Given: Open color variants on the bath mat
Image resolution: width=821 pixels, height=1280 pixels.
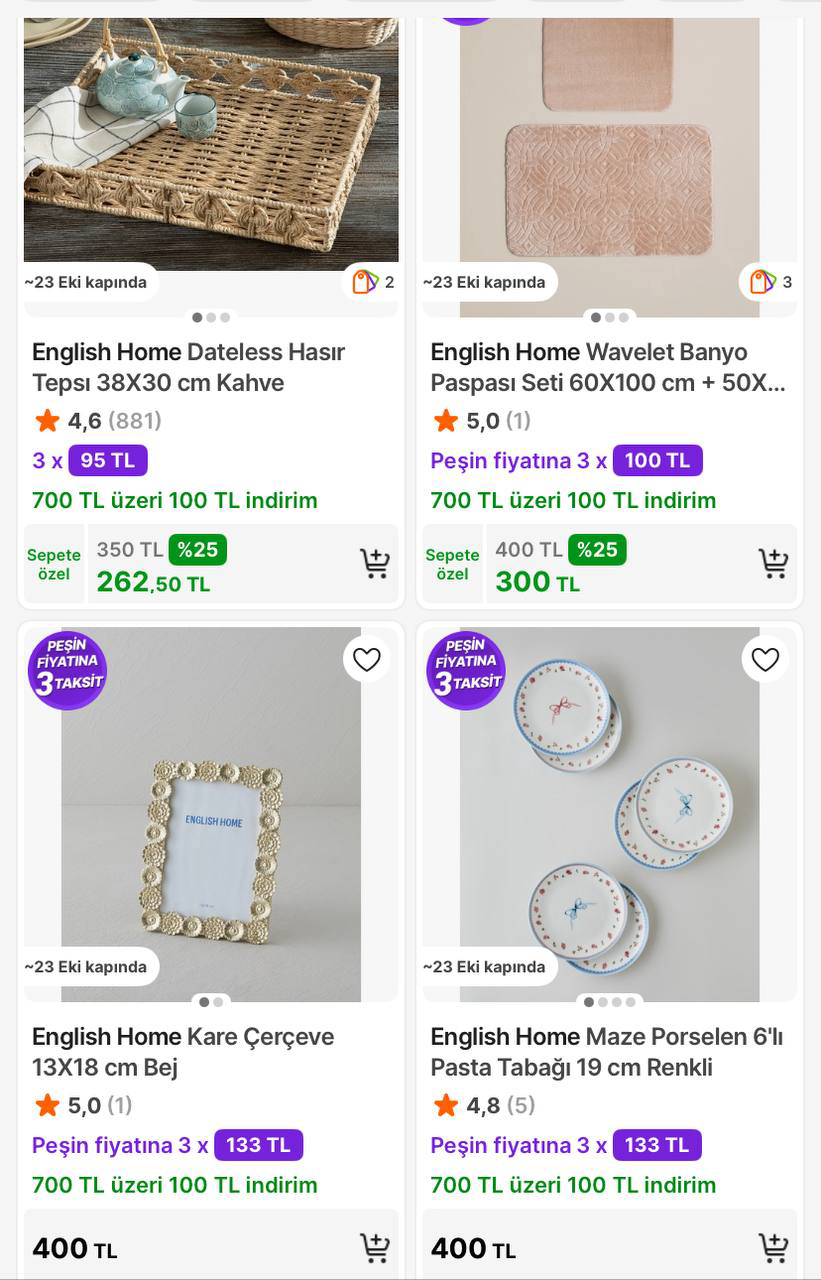Looking at the screenshot, I should click(x=771, y=282).
